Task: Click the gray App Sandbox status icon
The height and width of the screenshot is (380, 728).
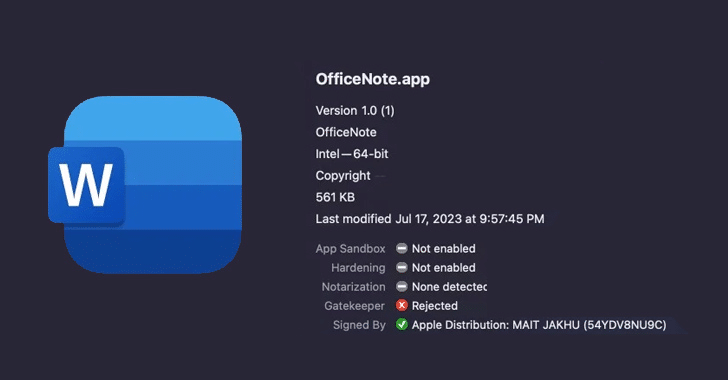Action: pyautogui.click(x=402, y=249)
